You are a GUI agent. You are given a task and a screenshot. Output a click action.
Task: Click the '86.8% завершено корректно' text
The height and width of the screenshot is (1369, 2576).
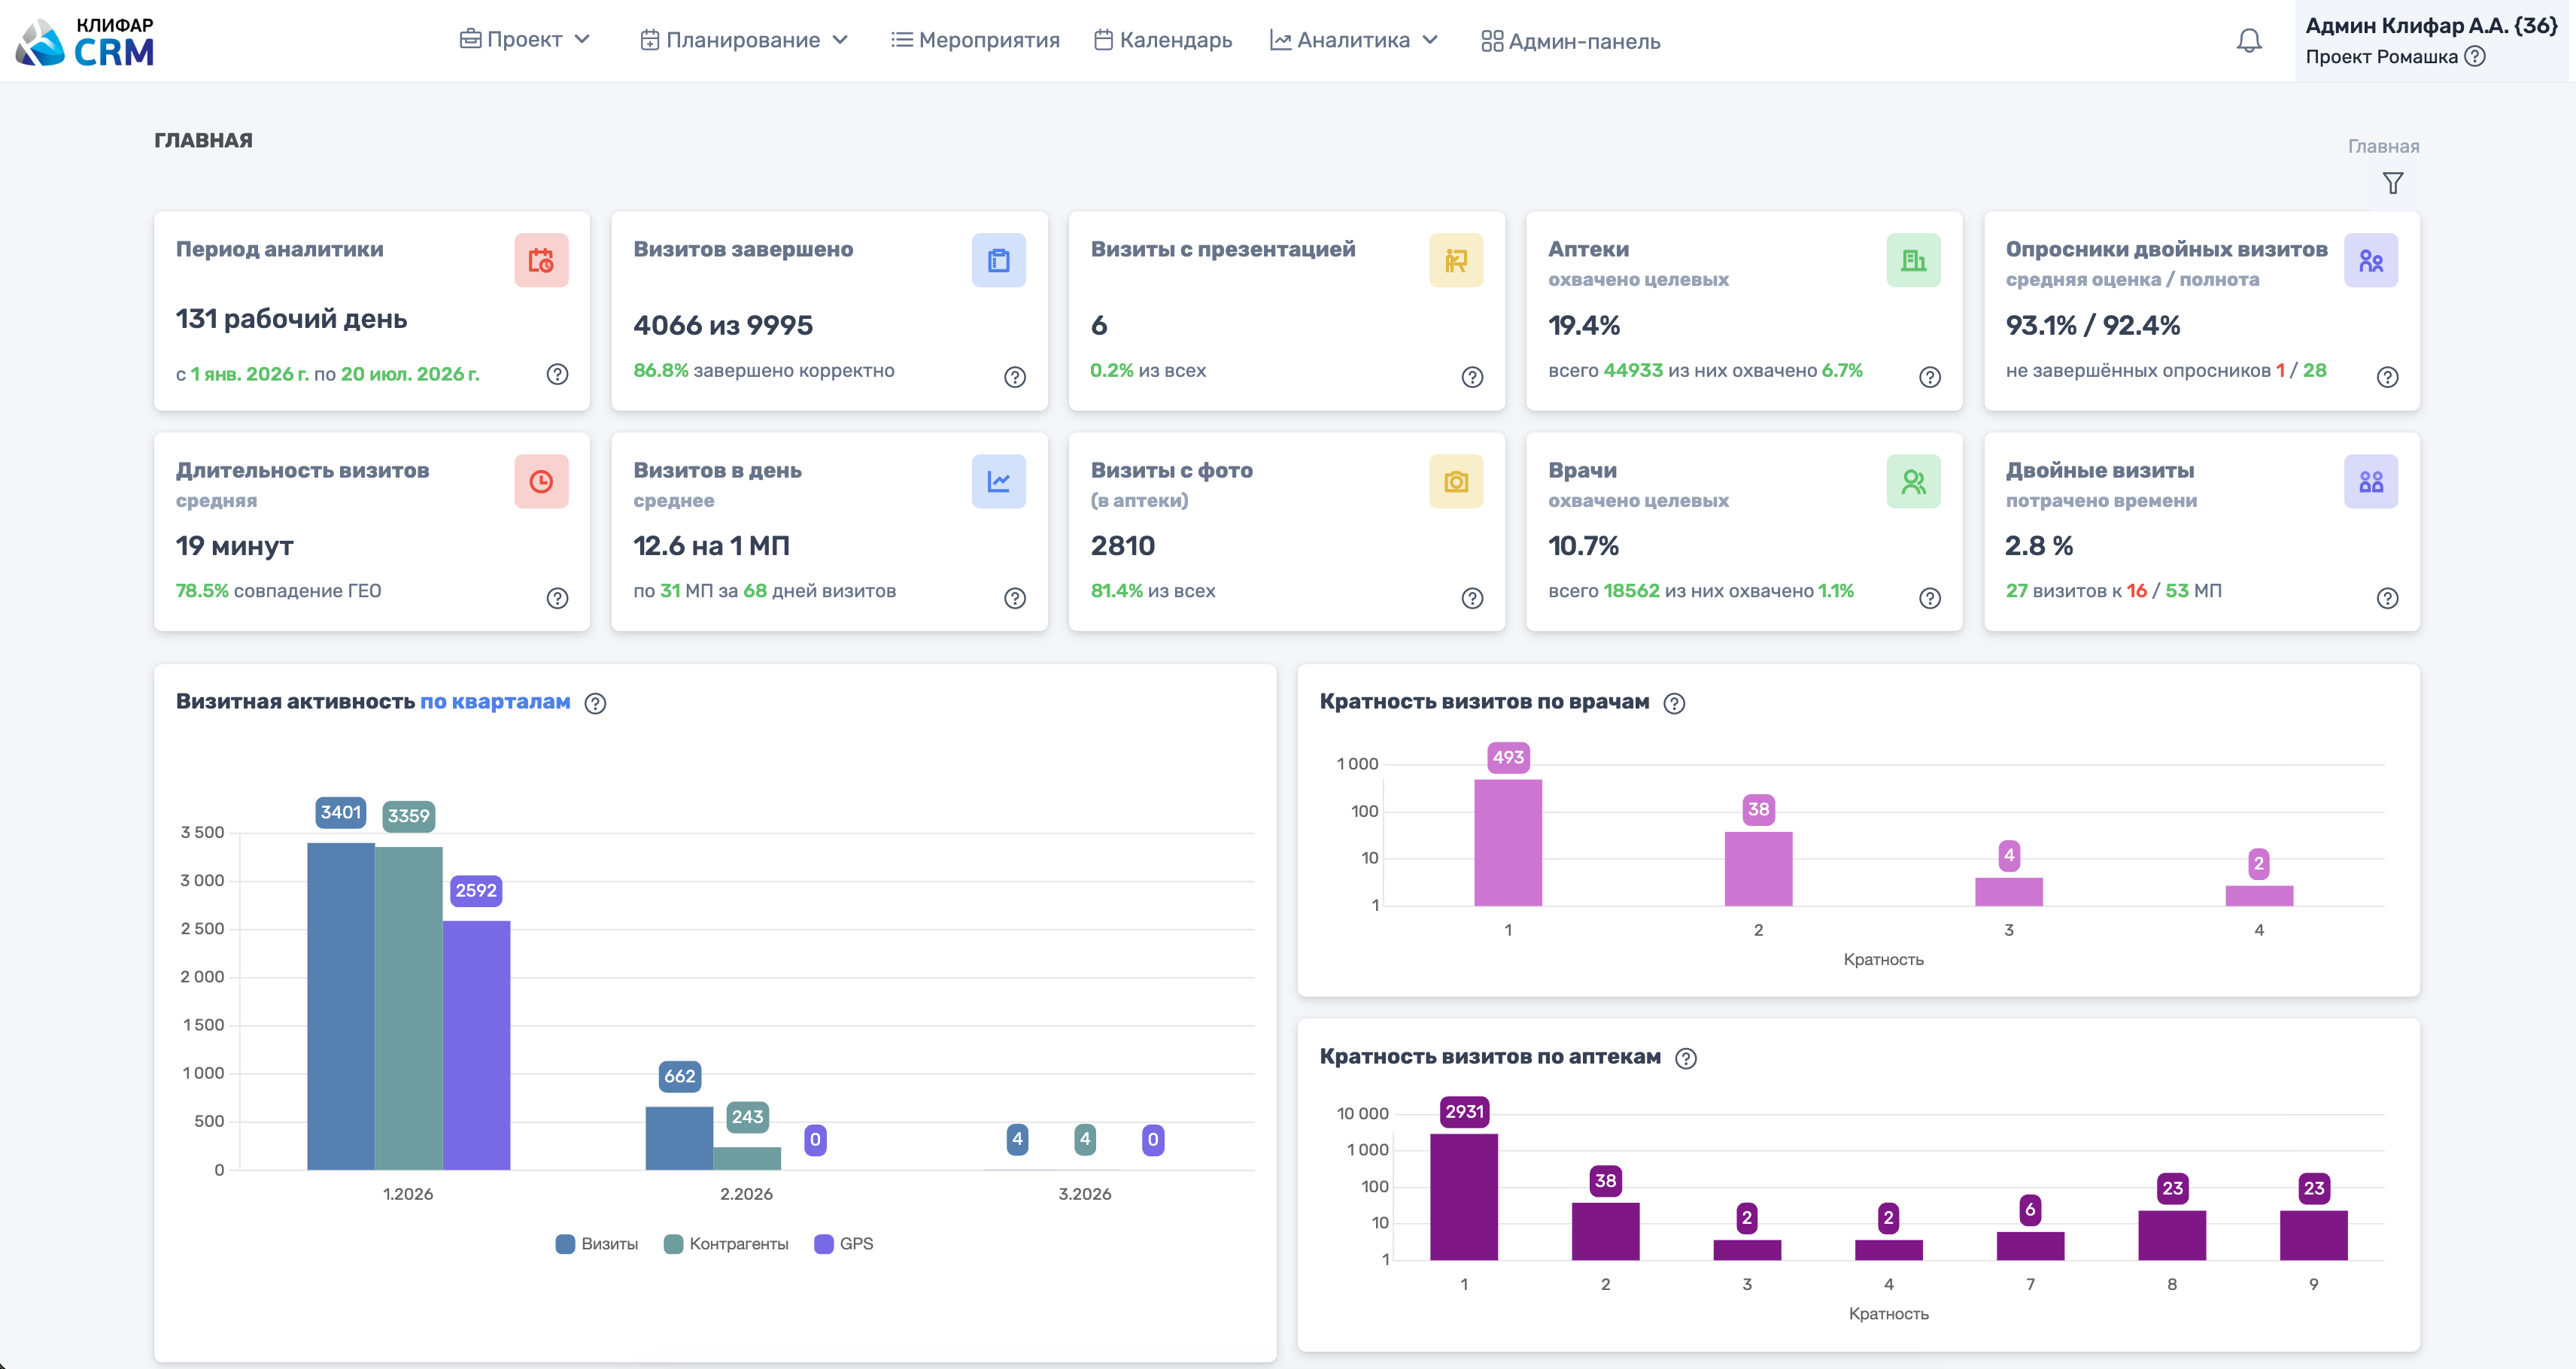(763, 370)
